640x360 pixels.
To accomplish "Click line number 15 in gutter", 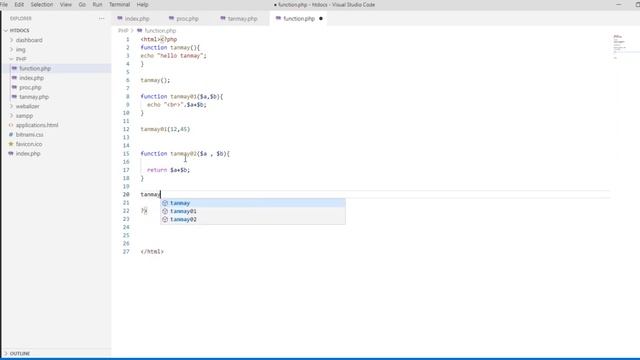I will tap(126, 153).
